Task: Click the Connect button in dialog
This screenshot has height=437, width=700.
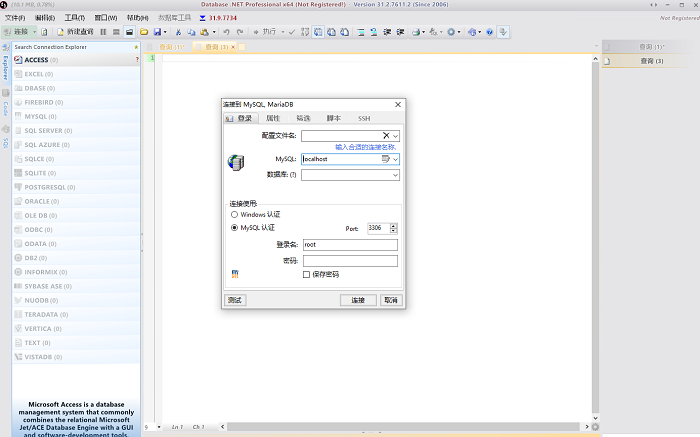Action: pyautogui.click(x=358, y=300)
